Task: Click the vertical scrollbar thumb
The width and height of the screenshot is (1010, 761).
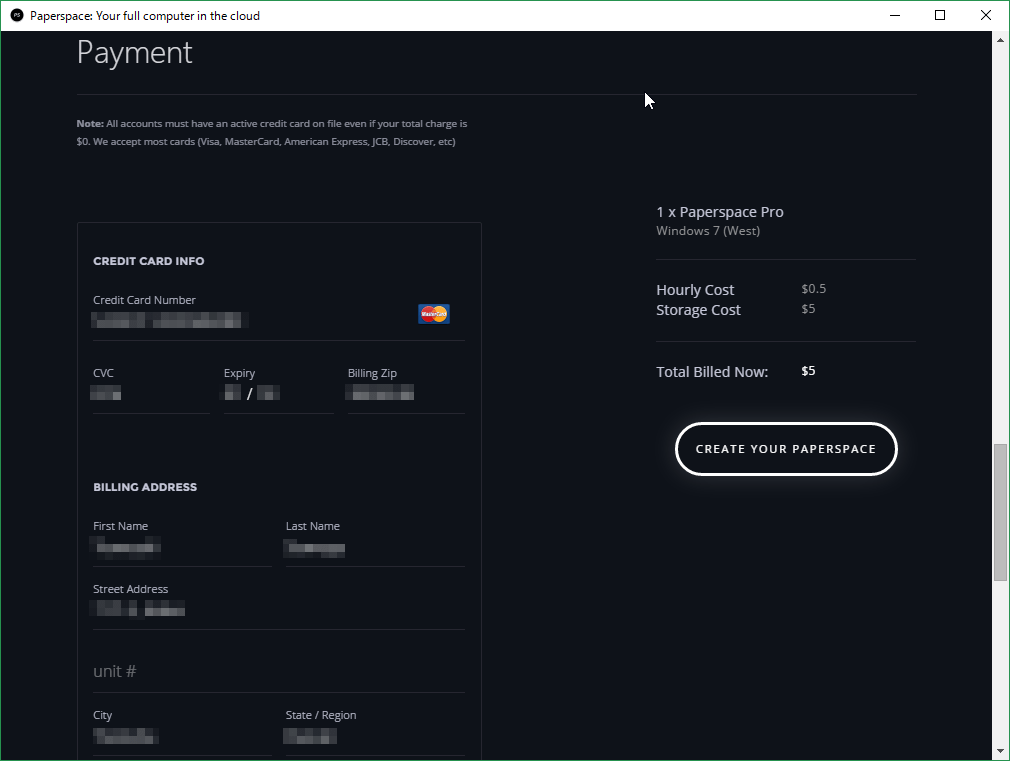Action: click(x=1000, y=512)
